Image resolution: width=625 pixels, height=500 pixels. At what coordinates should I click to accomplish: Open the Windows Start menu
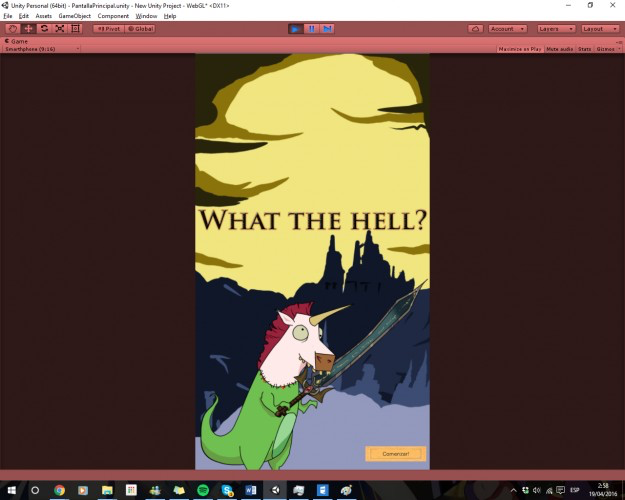[x=11, y=490]
